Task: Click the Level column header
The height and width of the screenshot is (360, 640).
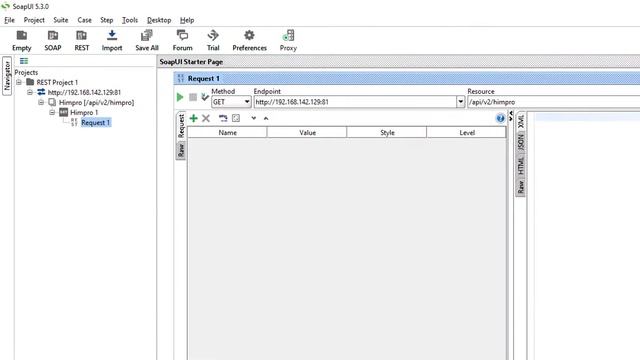Action: [x=467, y=133]
